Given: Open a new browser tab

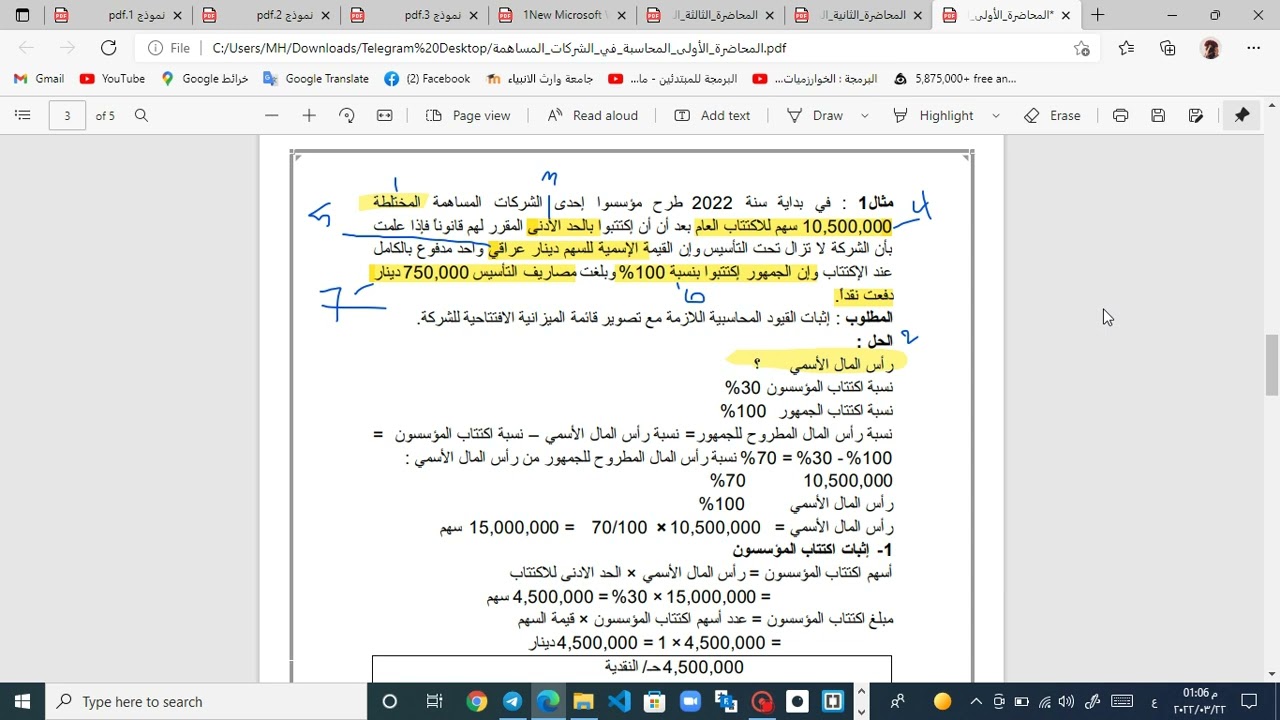Looking at the screenshot, I should (1098, 15).
